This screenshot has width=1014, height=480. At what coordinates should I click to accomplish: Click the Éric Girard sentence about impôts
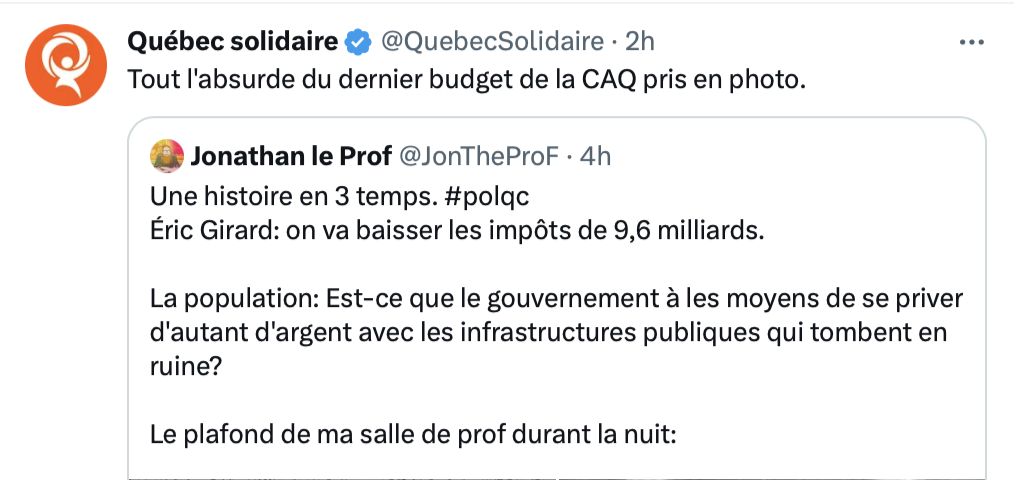458,232
